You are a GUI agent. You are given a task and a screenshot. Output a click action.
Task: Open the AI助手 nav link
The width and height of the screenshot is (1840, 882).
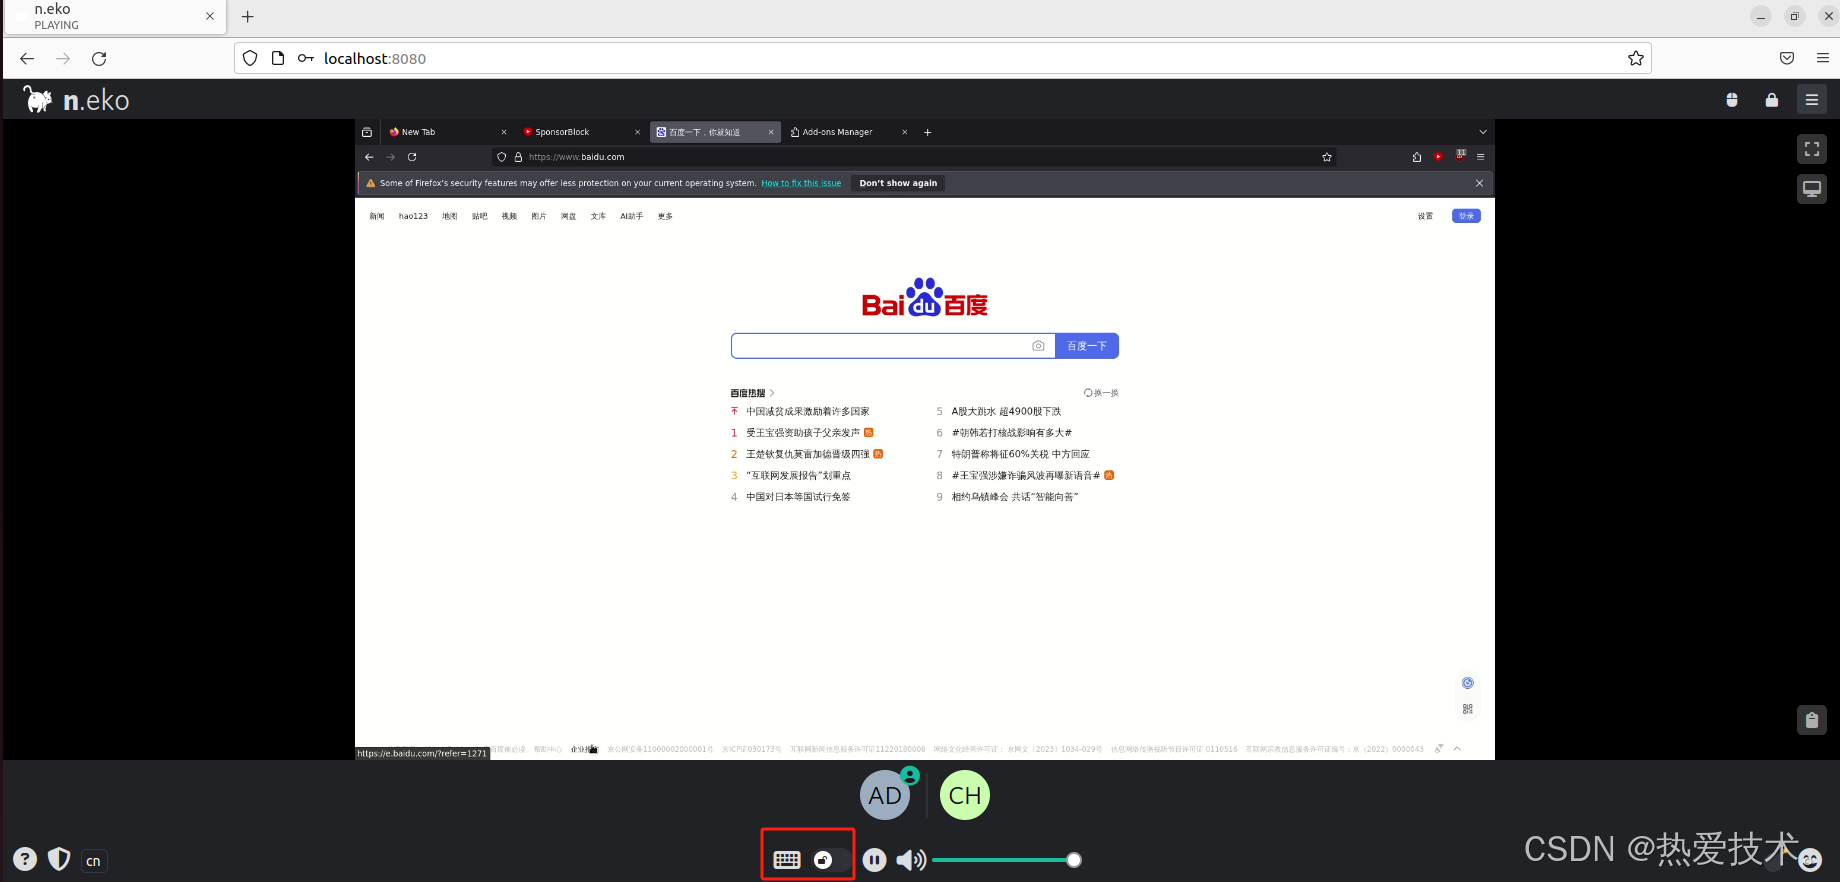[631, 216]
